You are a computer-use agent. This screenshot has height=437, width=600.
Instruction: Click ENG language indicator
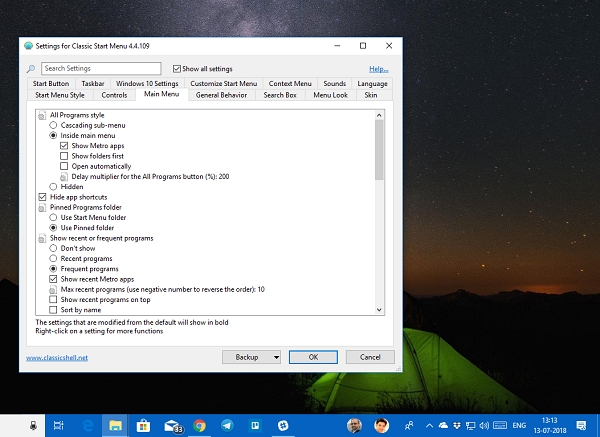click(519, 426)
